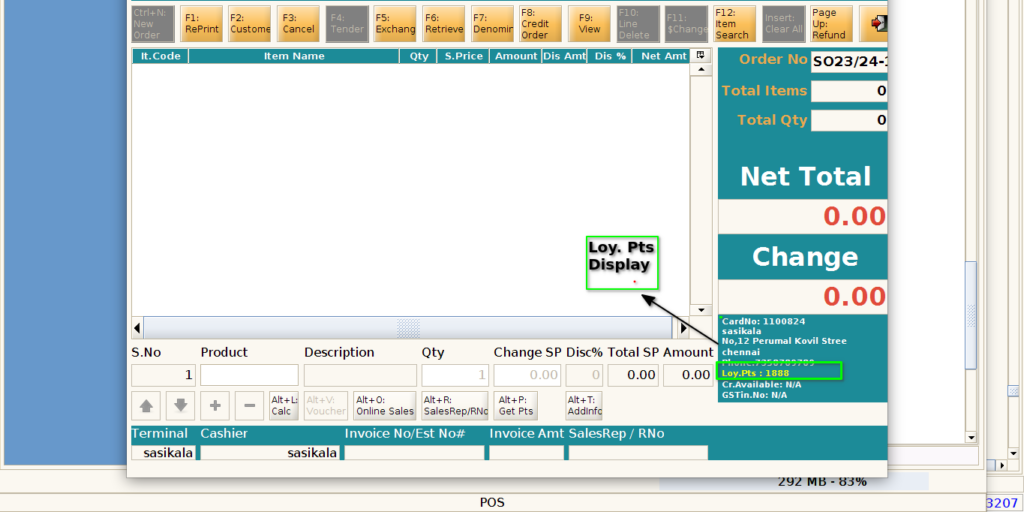1024x512 pixels.
Task: Click F10 Line Delete button
Action: [637, 24]
